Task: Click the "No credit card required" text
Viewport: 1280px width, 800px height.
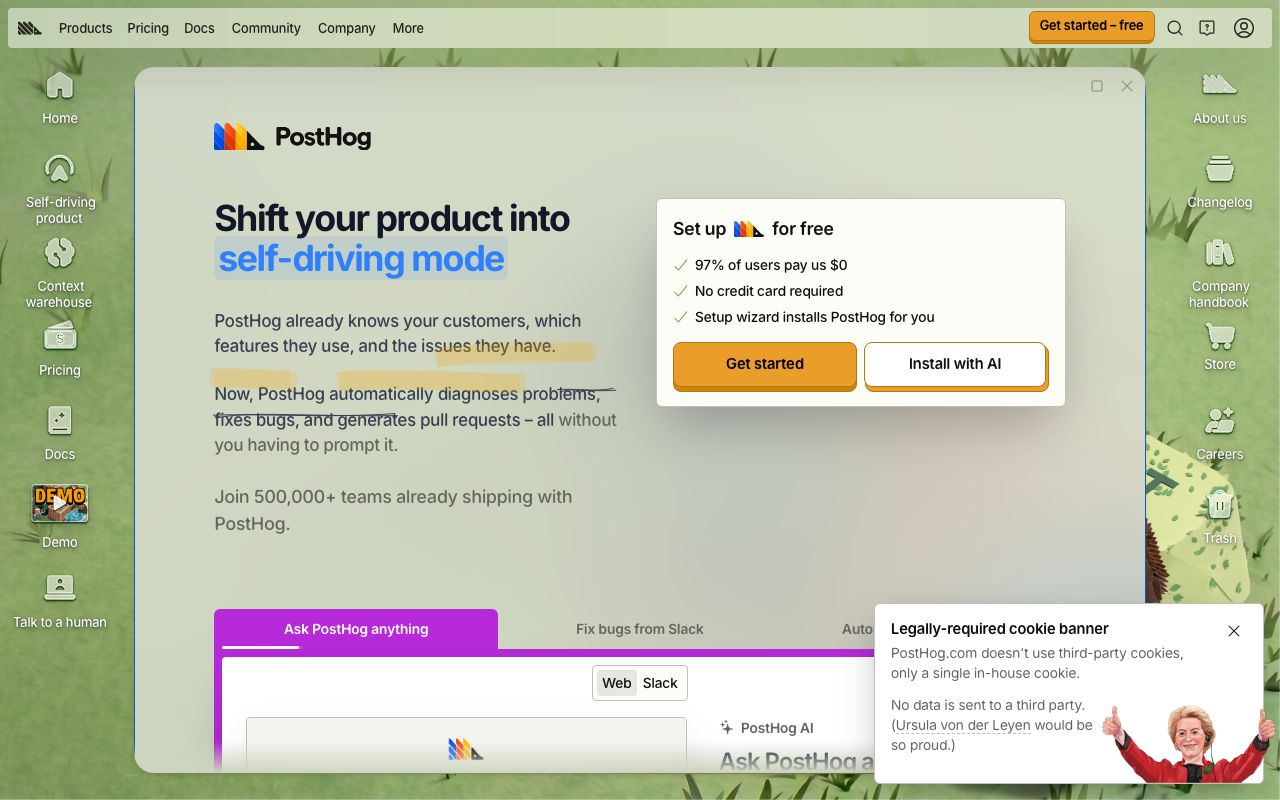Action: [769, 291]
